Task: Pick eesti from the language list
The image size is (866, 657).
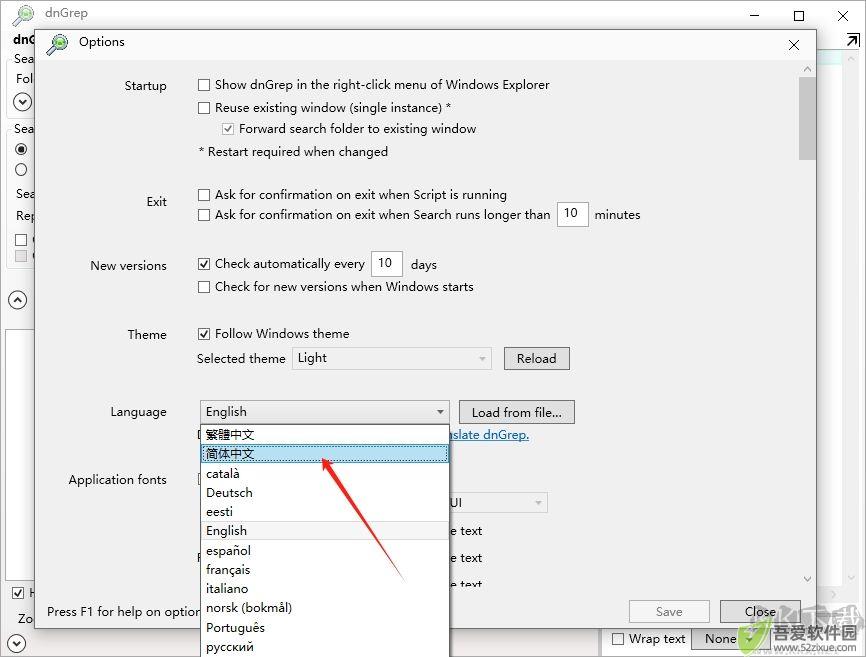Action: [x=325, y=512]
